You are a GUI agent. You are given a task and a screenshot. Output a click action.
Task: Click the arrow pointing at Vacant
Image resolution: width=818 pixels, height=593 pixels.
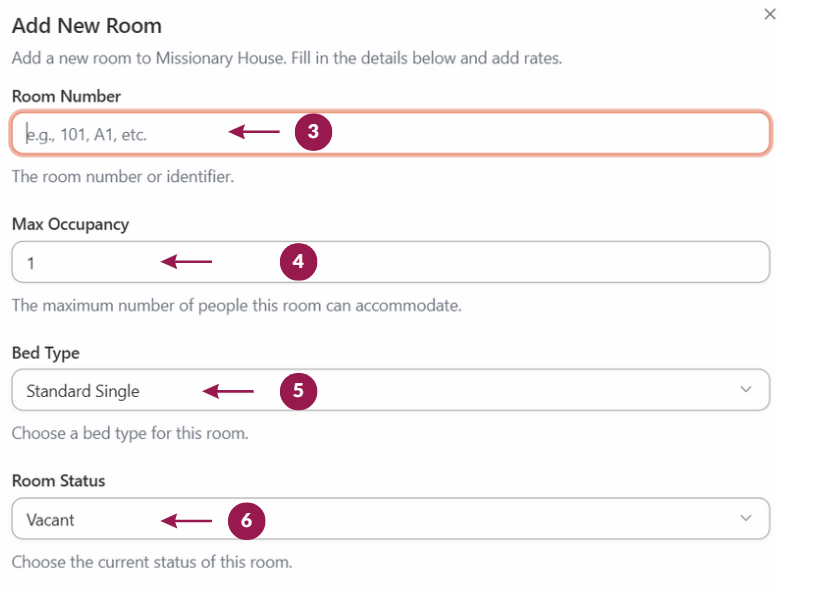187,520
